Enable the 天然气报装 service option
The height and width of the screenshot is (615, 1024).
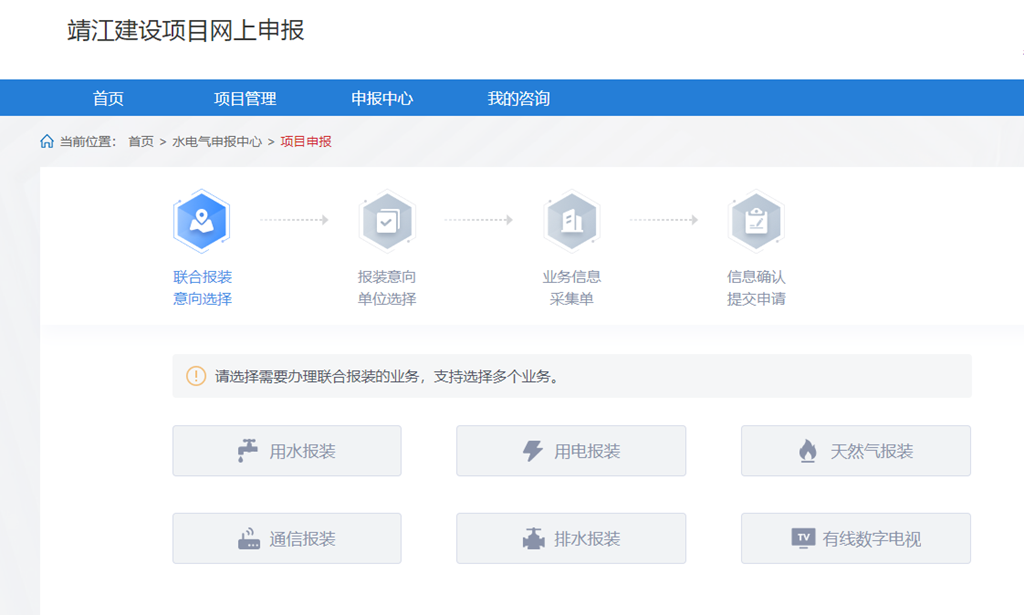[x=856, y=451]
